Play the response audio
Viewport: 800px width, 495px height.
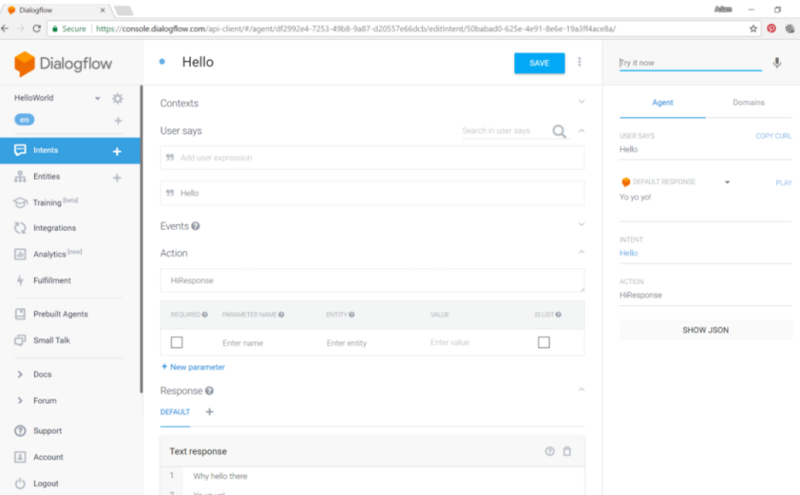point(784,183)
